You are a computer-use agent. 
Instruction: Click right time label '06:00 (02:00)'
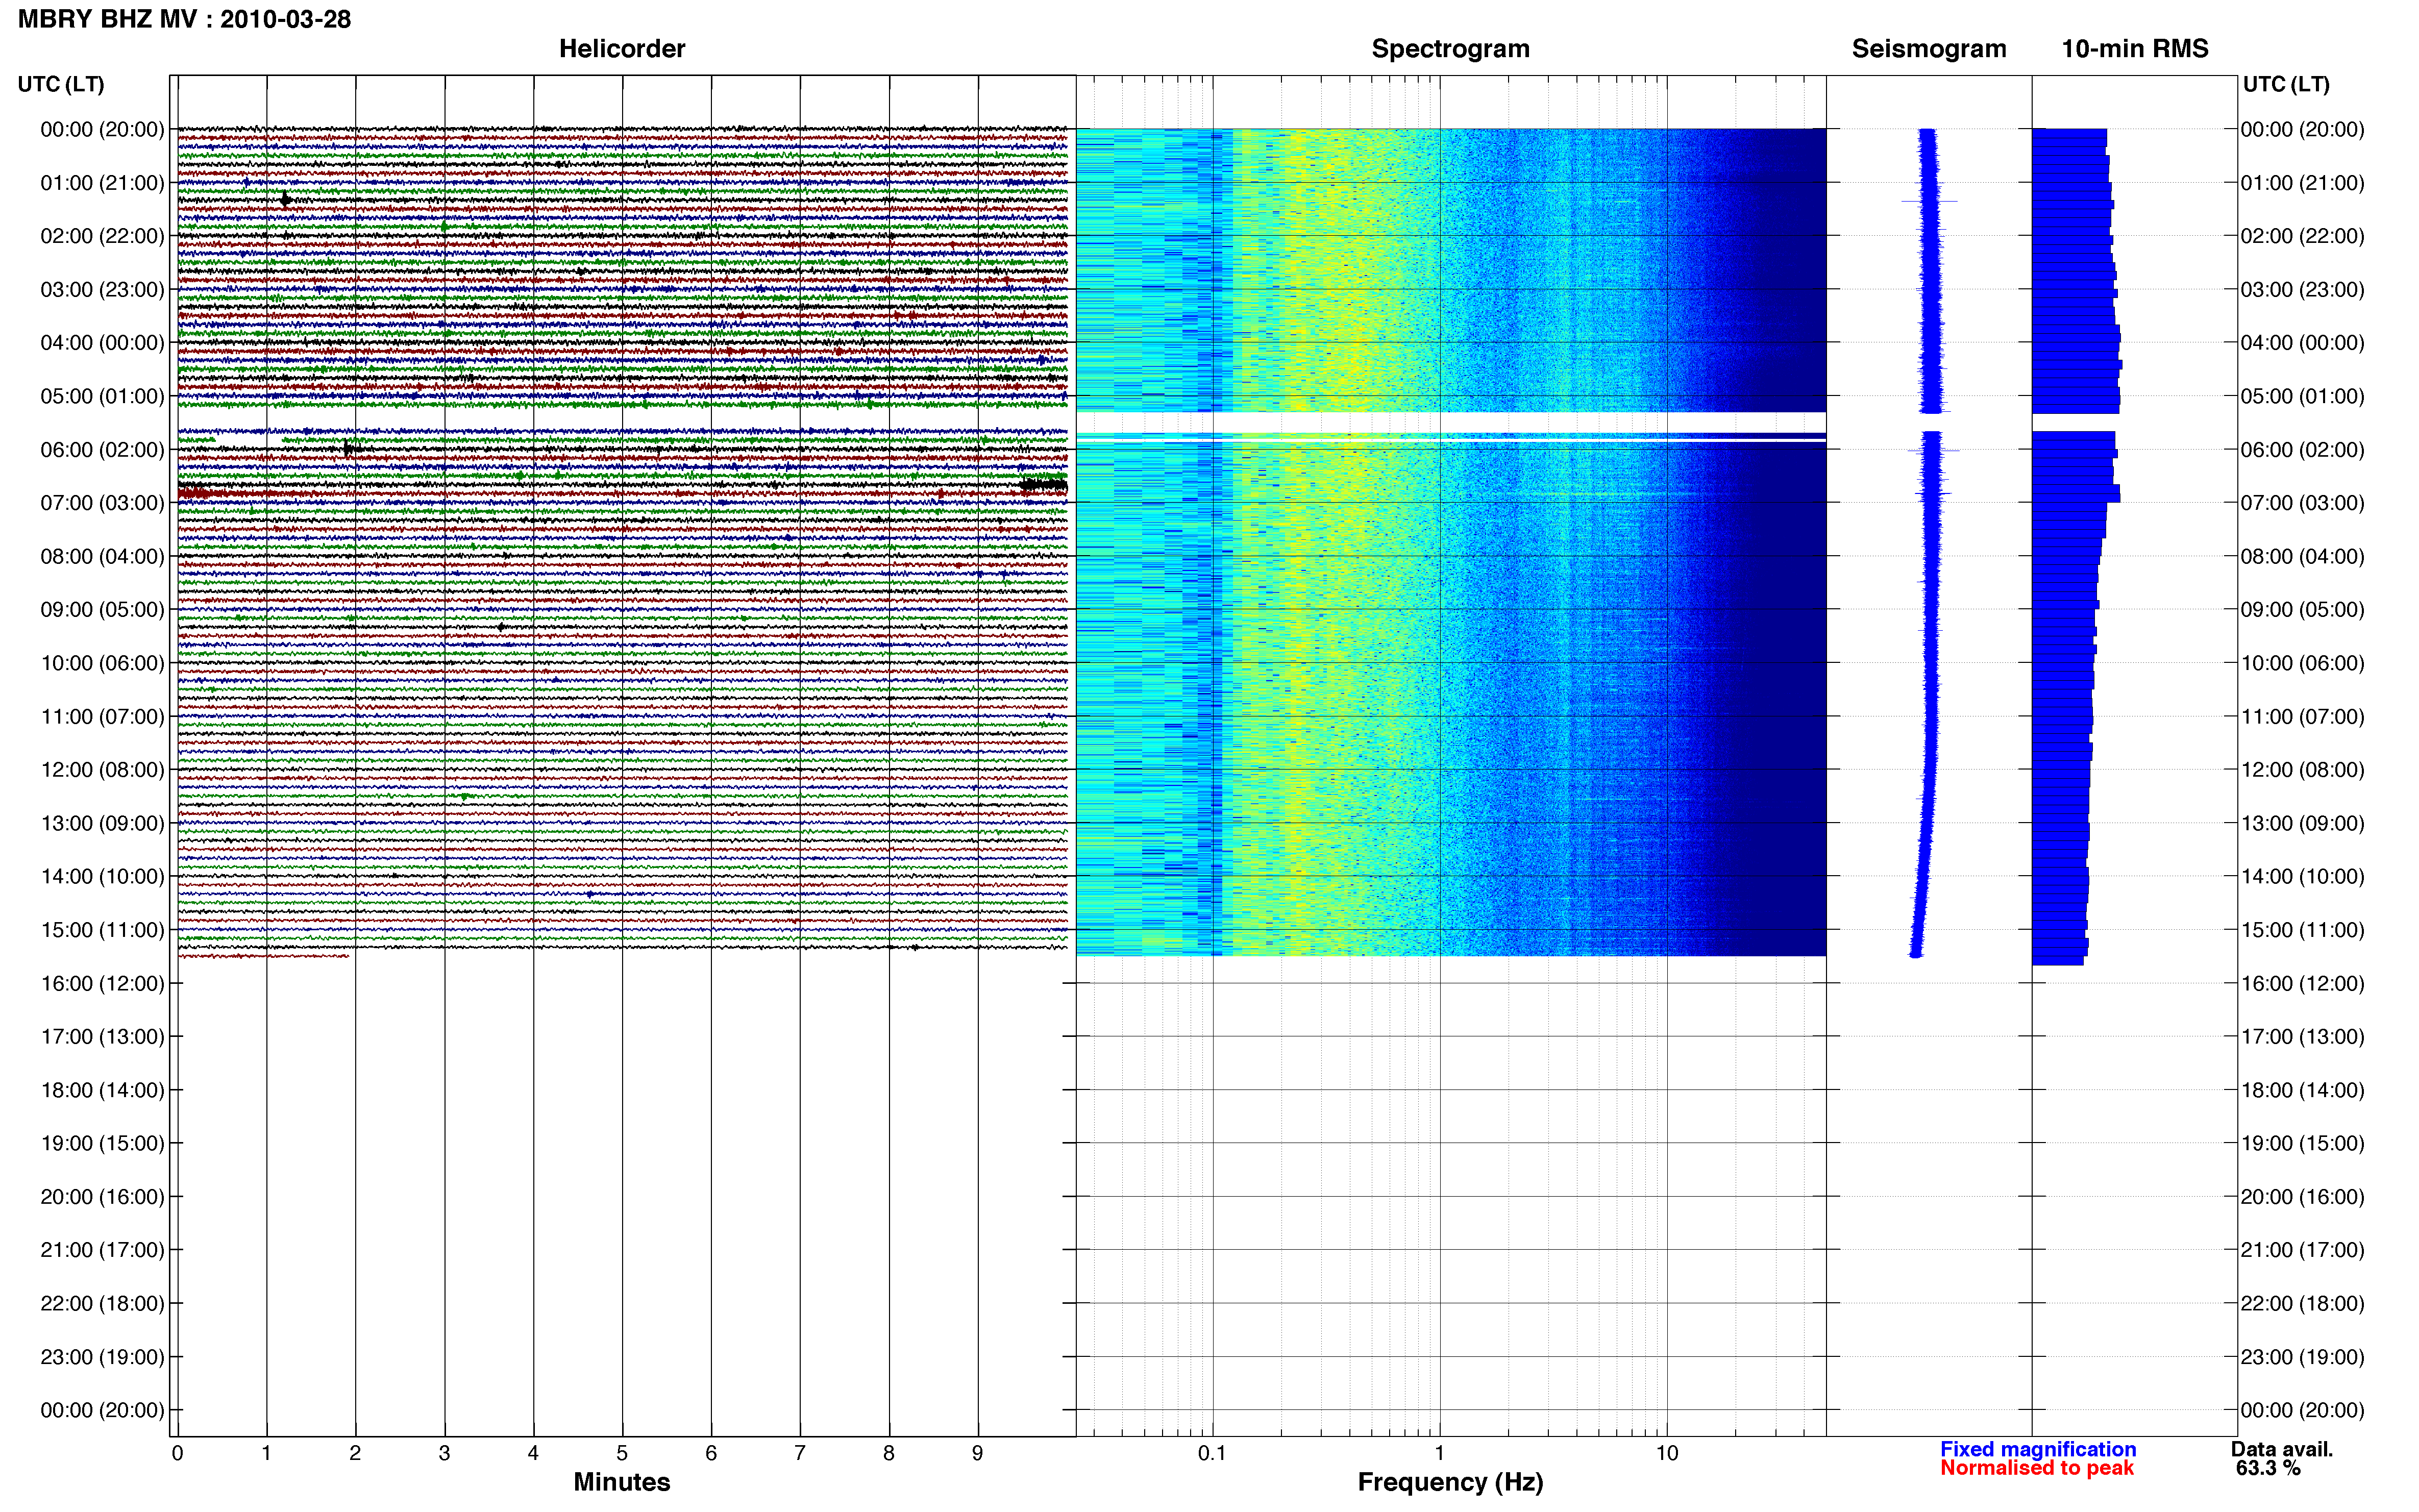click(2302, 450)
